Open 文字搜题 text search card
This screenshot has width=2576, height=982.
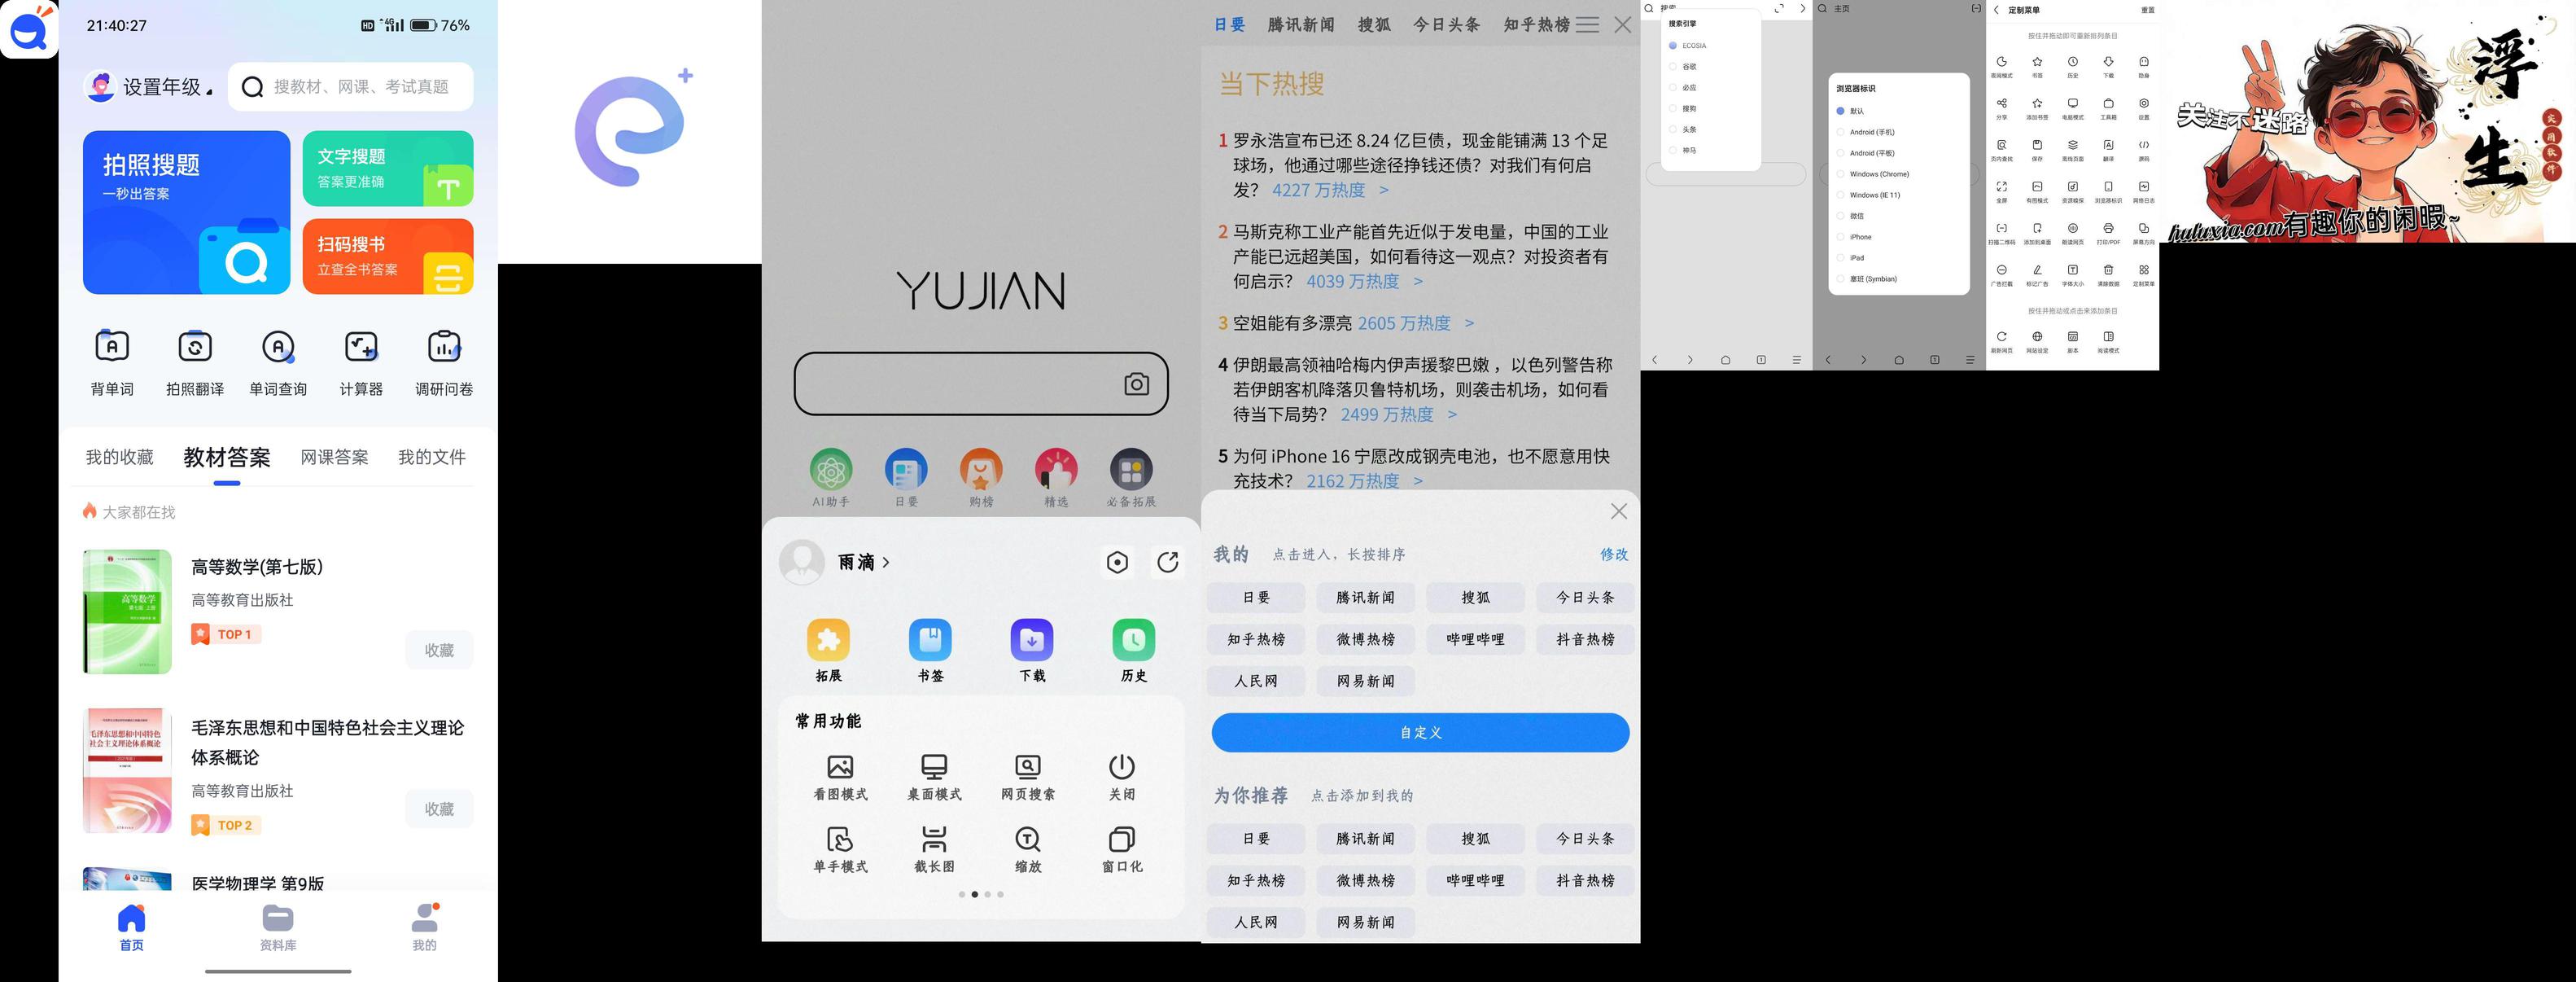(x=388, y=169)
